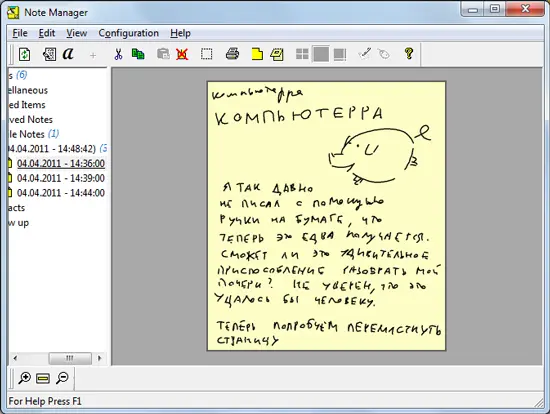Open the Configuration menu

click(128, 33)
